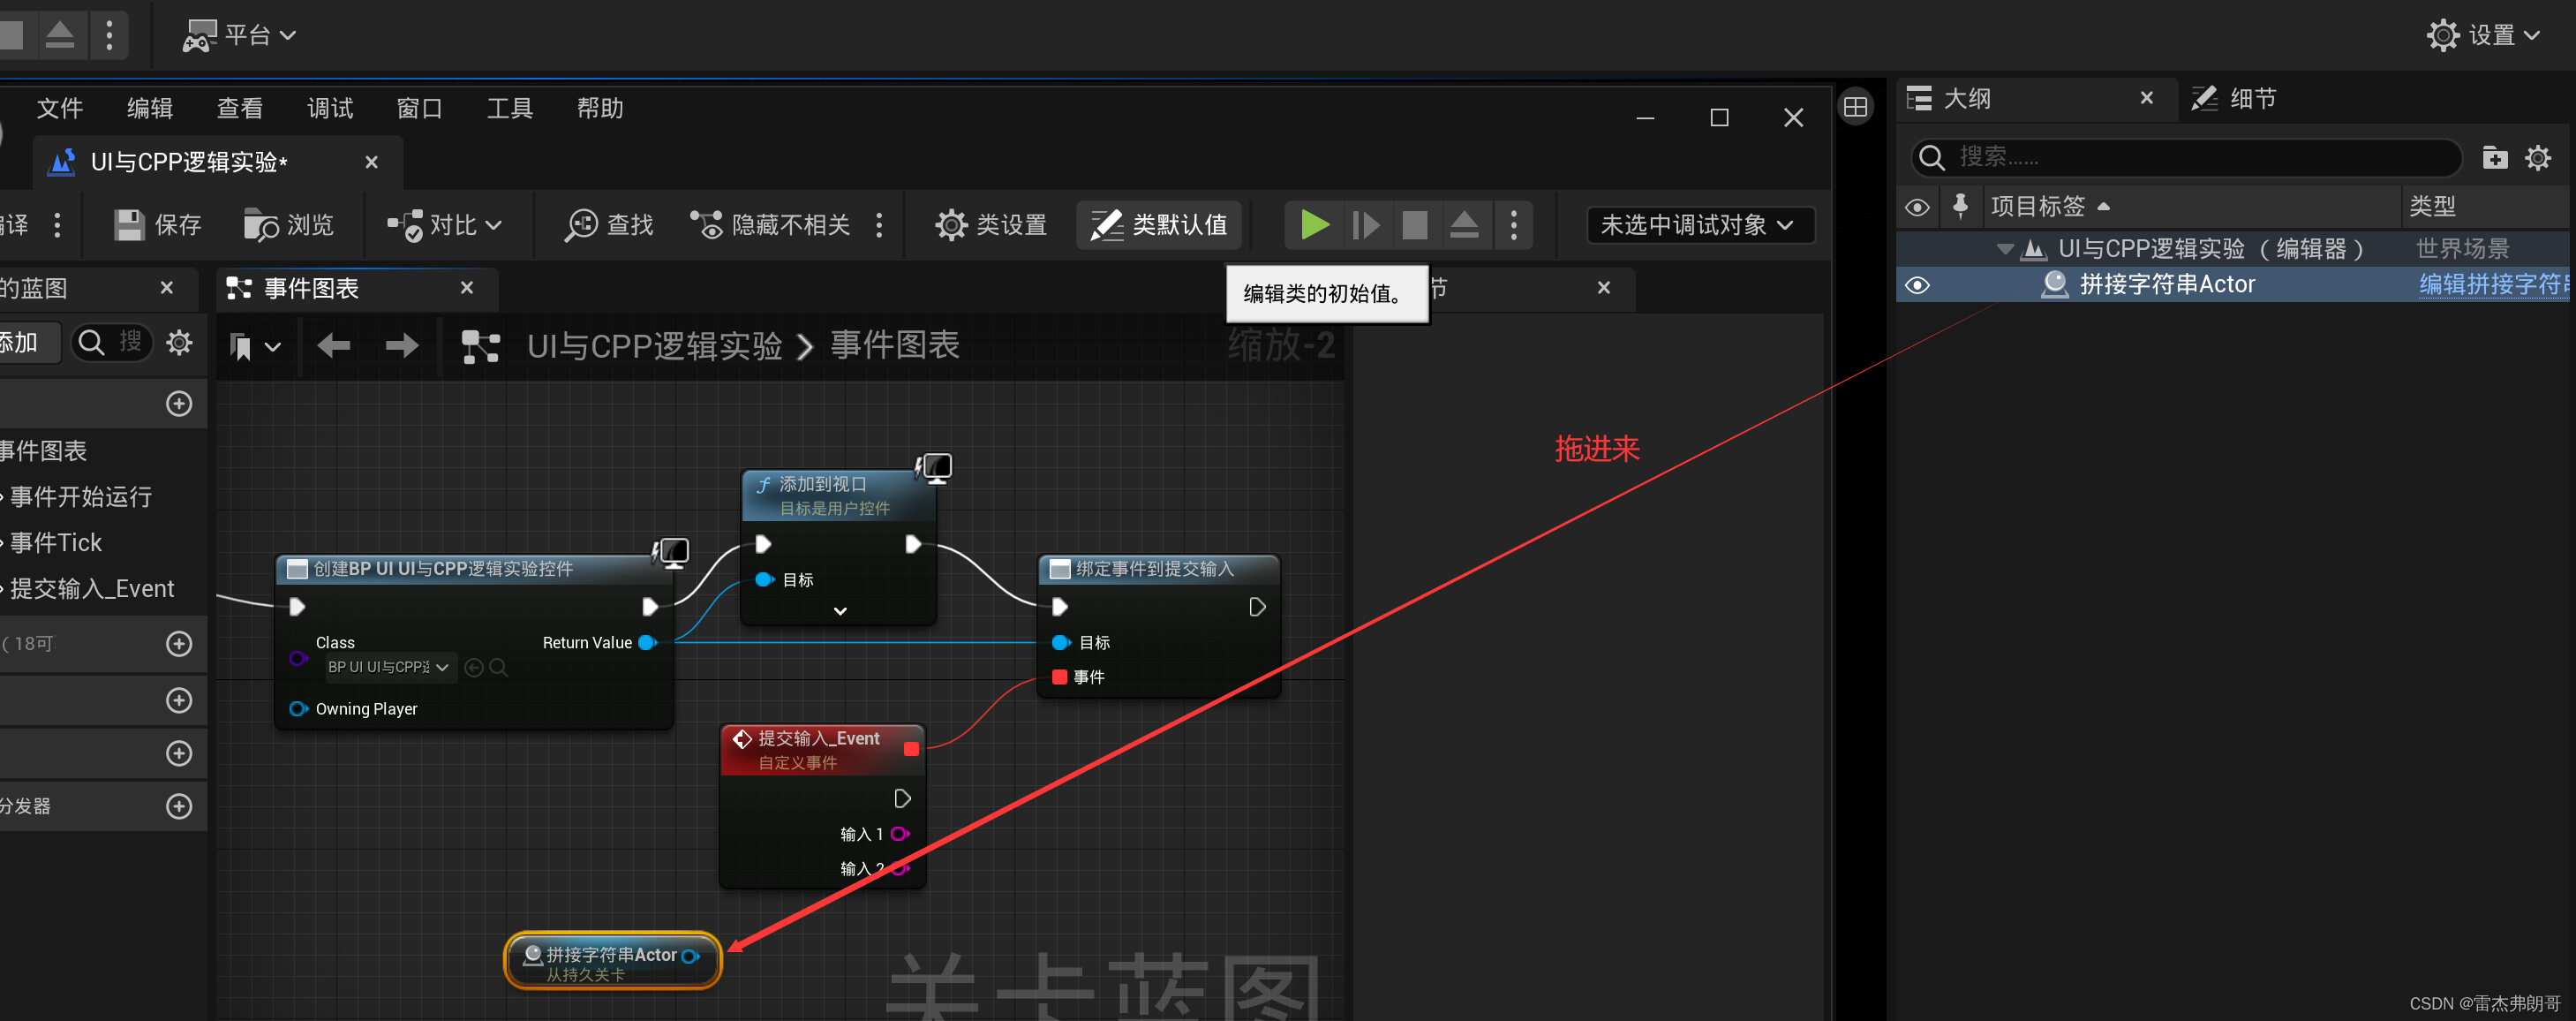Switch to the UI与CPP逻辑实验 blueprint tab
The image size is (2576, 1021).
188,162
